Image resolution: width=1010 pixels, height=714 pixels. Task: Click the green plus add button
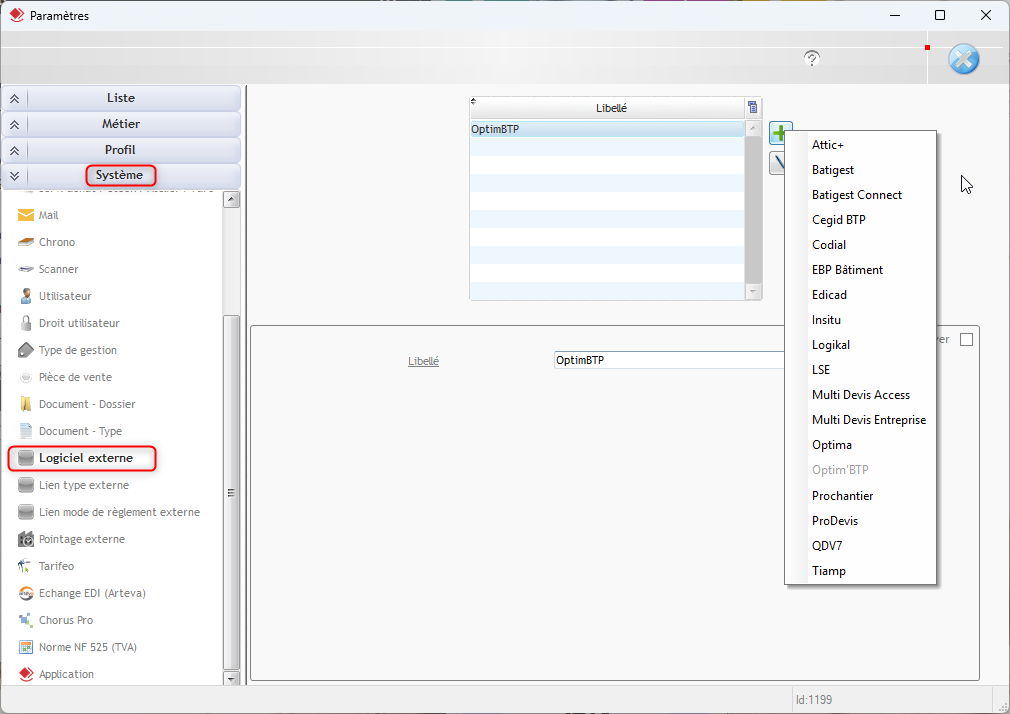[x=779, y=132]
